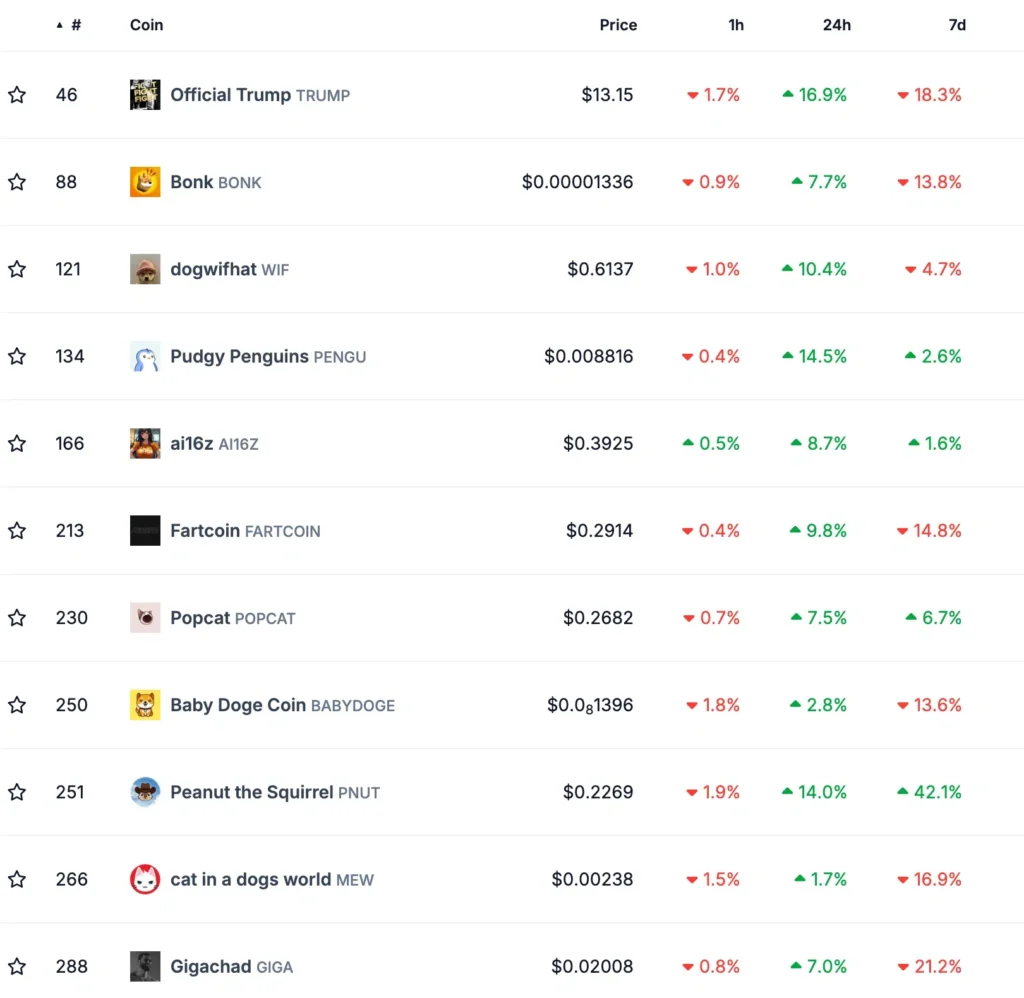1024x998 pixels.
Task: Click Peanut the Squirrel 42.1% 7d value
Action: tap(929, 792)
